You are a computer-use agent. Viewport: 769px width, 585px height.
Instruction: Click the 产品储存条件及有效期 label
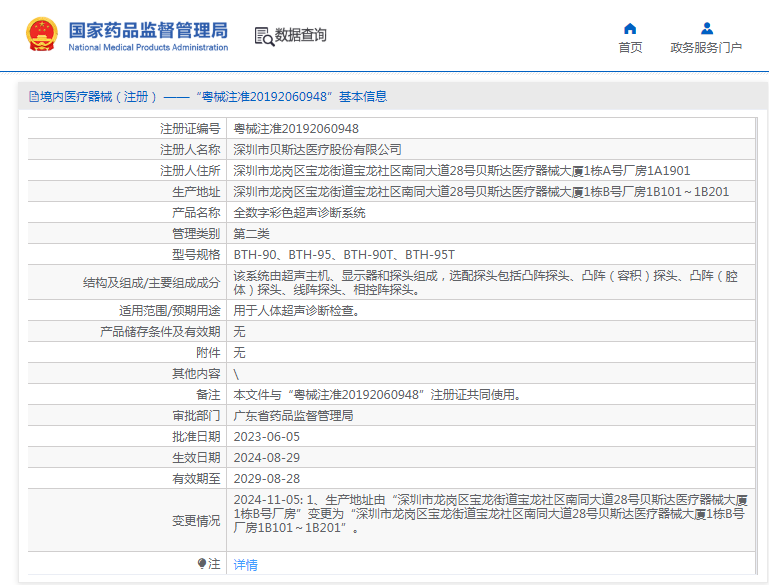pos(160,332)
